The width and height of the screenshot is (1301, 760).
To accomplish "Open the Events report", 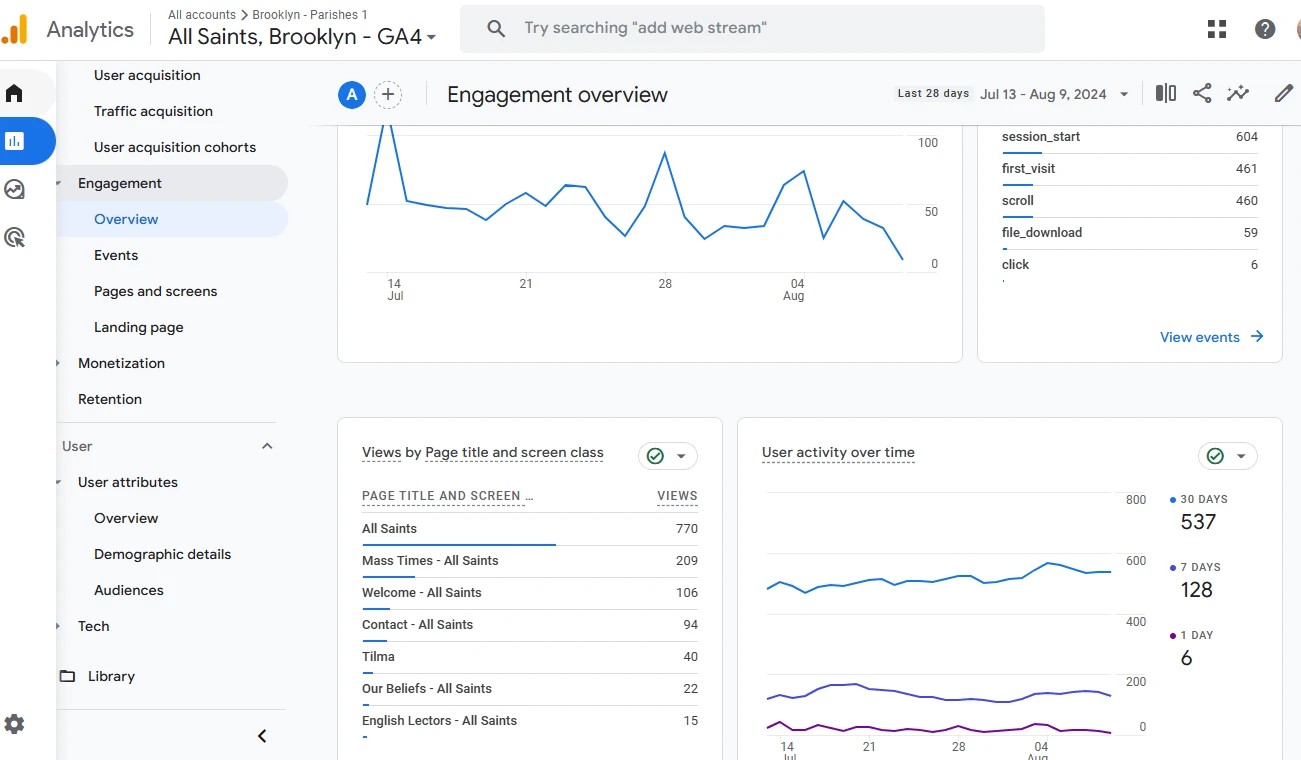I will [x=116, y=255].
